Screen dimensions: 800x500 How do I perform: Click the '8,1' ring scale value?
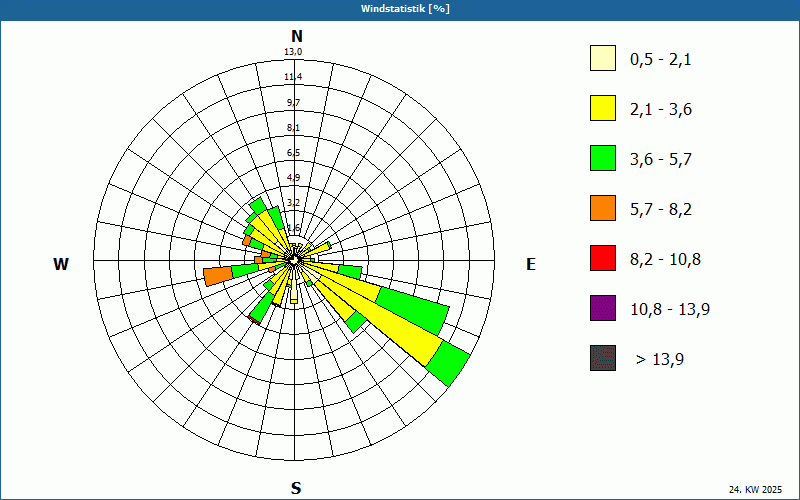click(293, 128)
